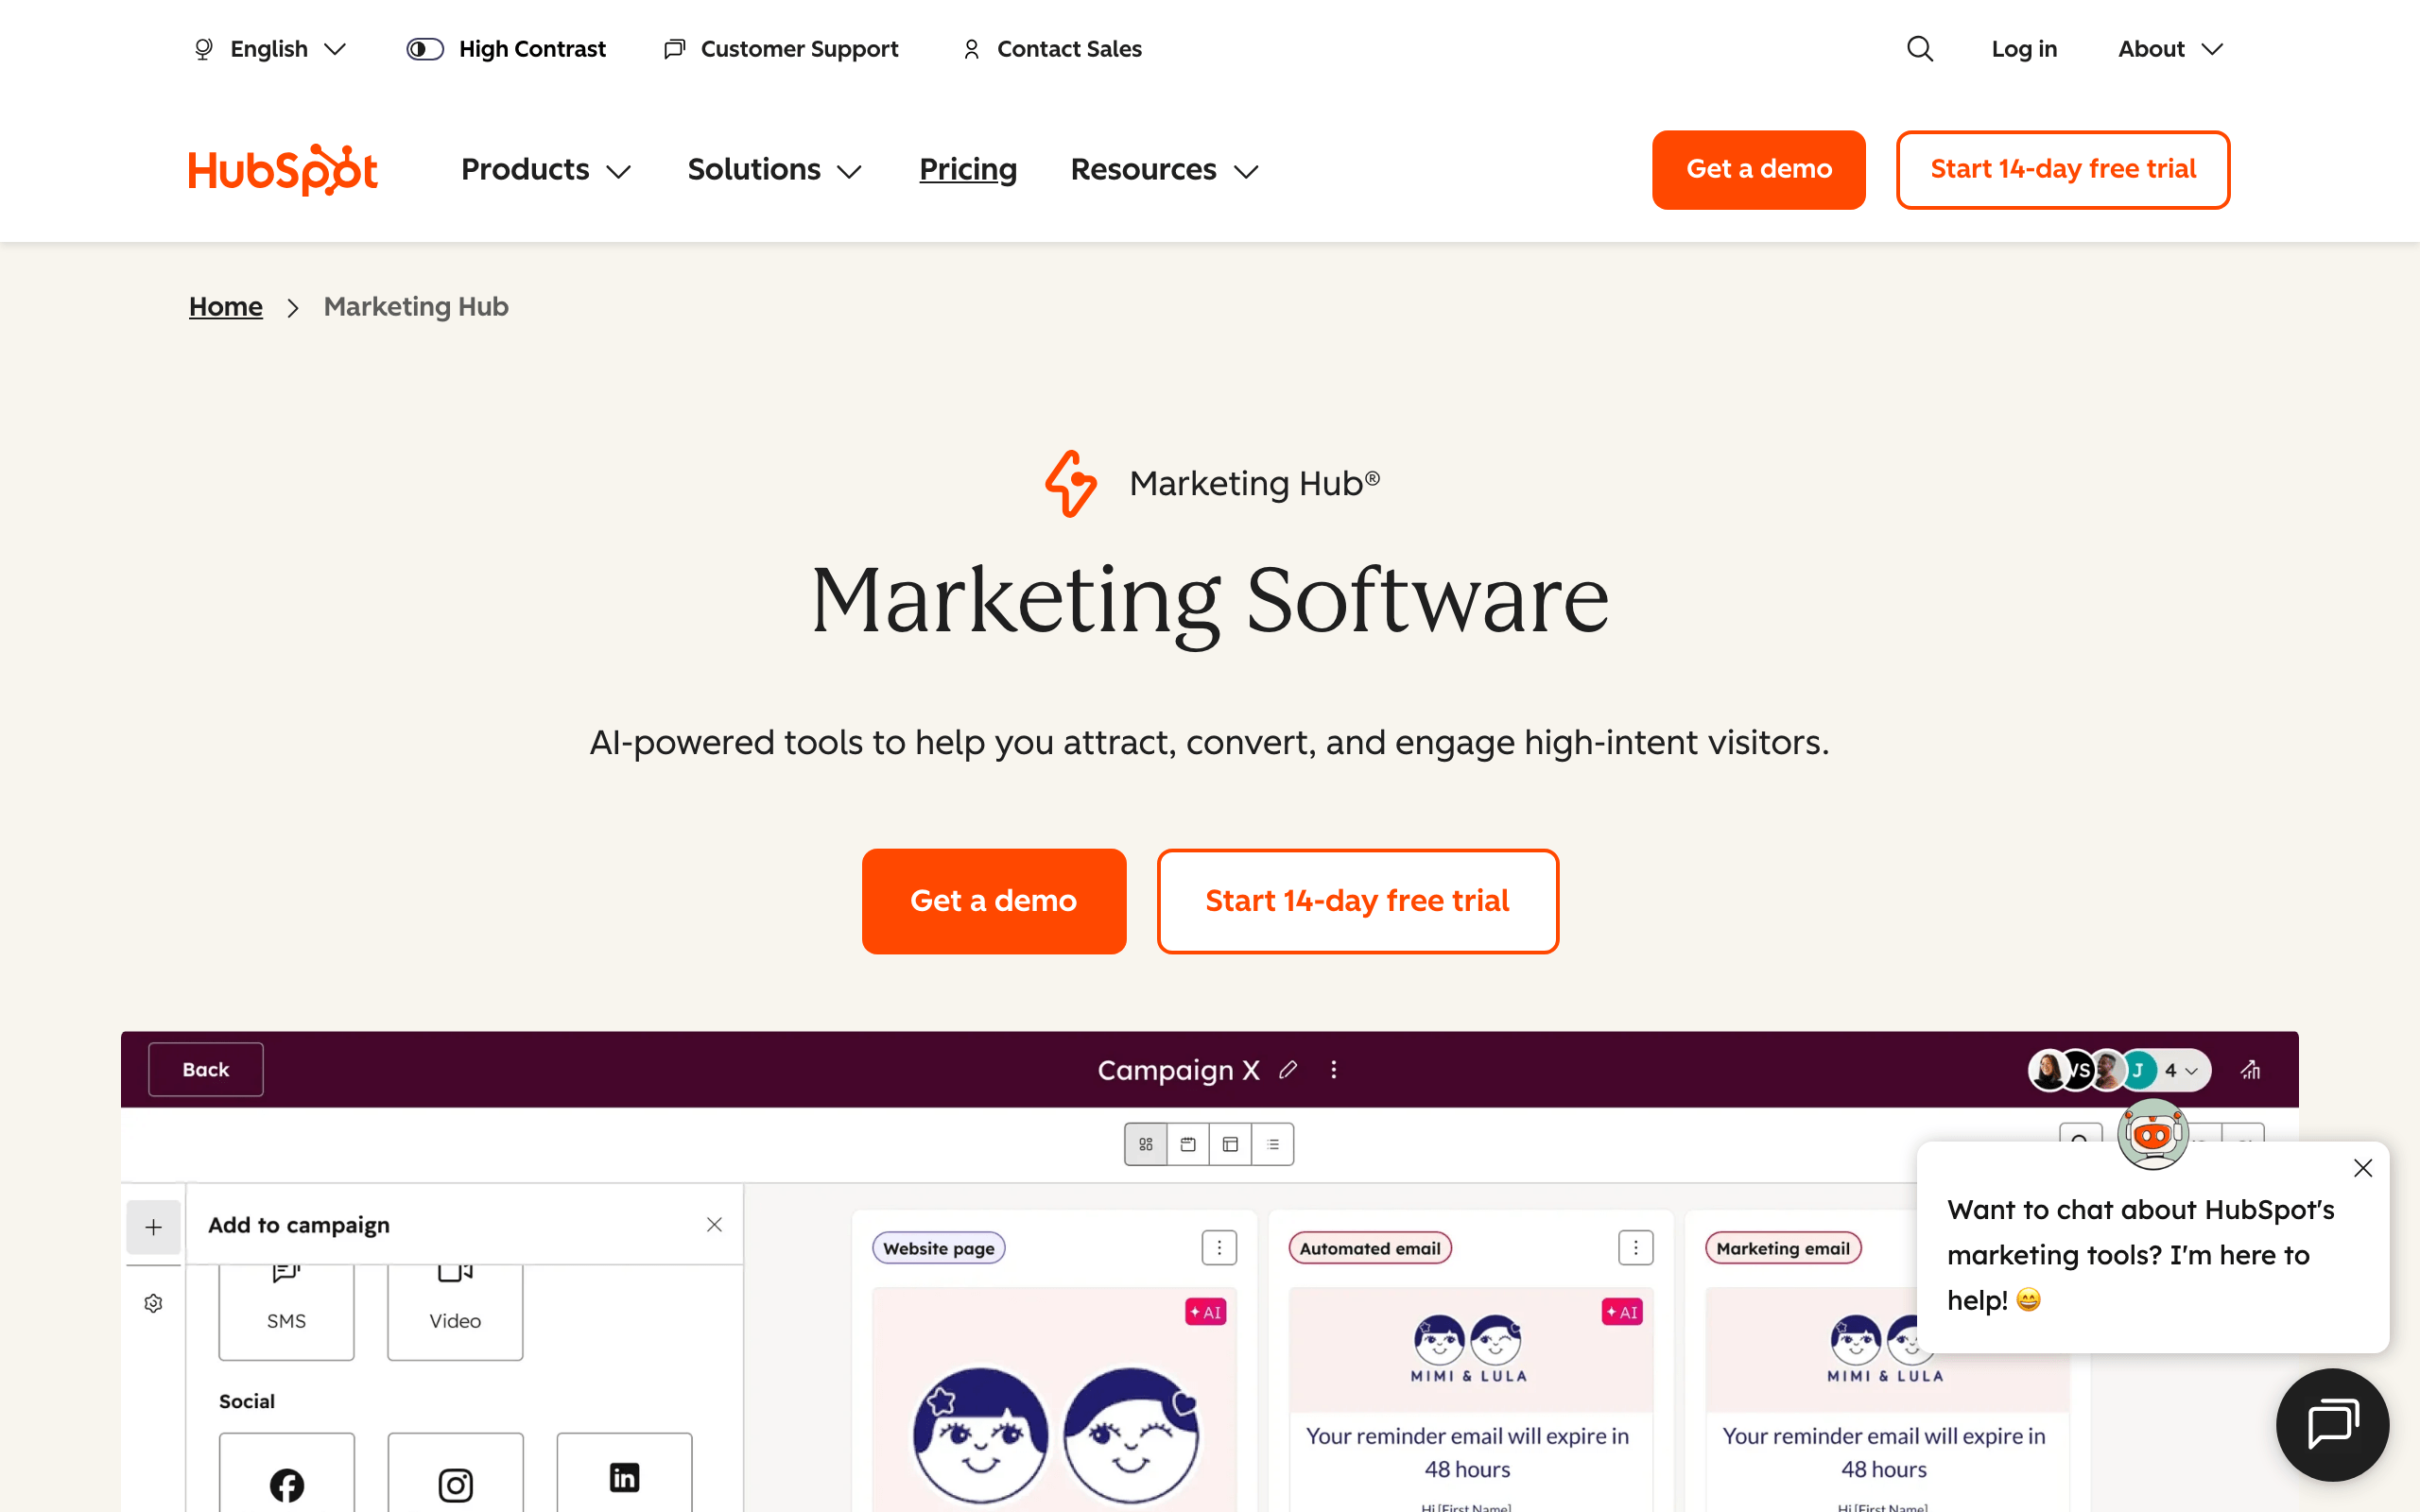Click the Marketing Hub breadcrumb text
The height and width of the screenshot is (1512, 2420).
(x=416, y=307)
